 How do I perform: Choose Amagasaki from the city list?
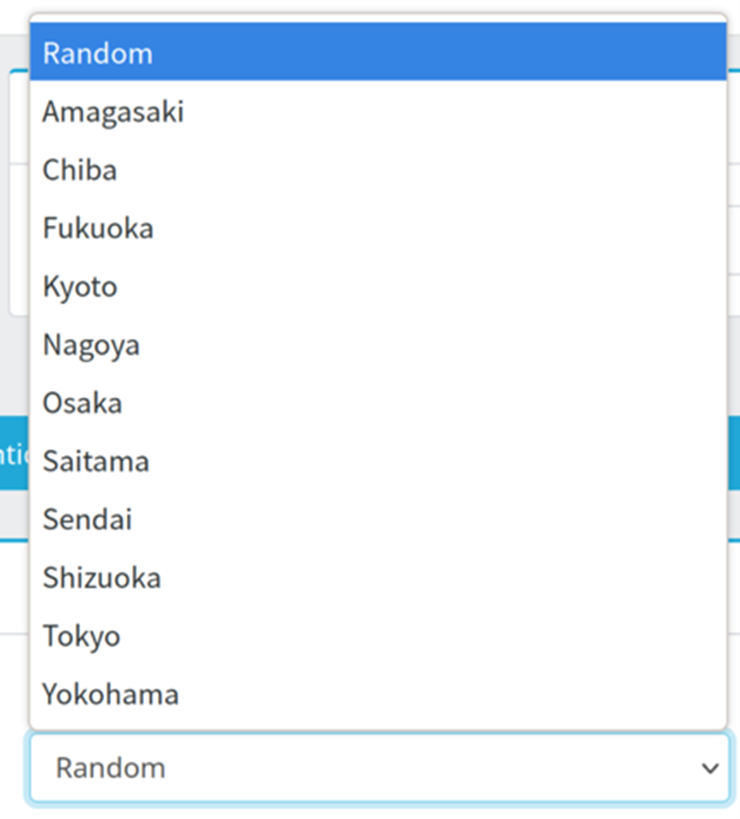click(x=378, y=111)
